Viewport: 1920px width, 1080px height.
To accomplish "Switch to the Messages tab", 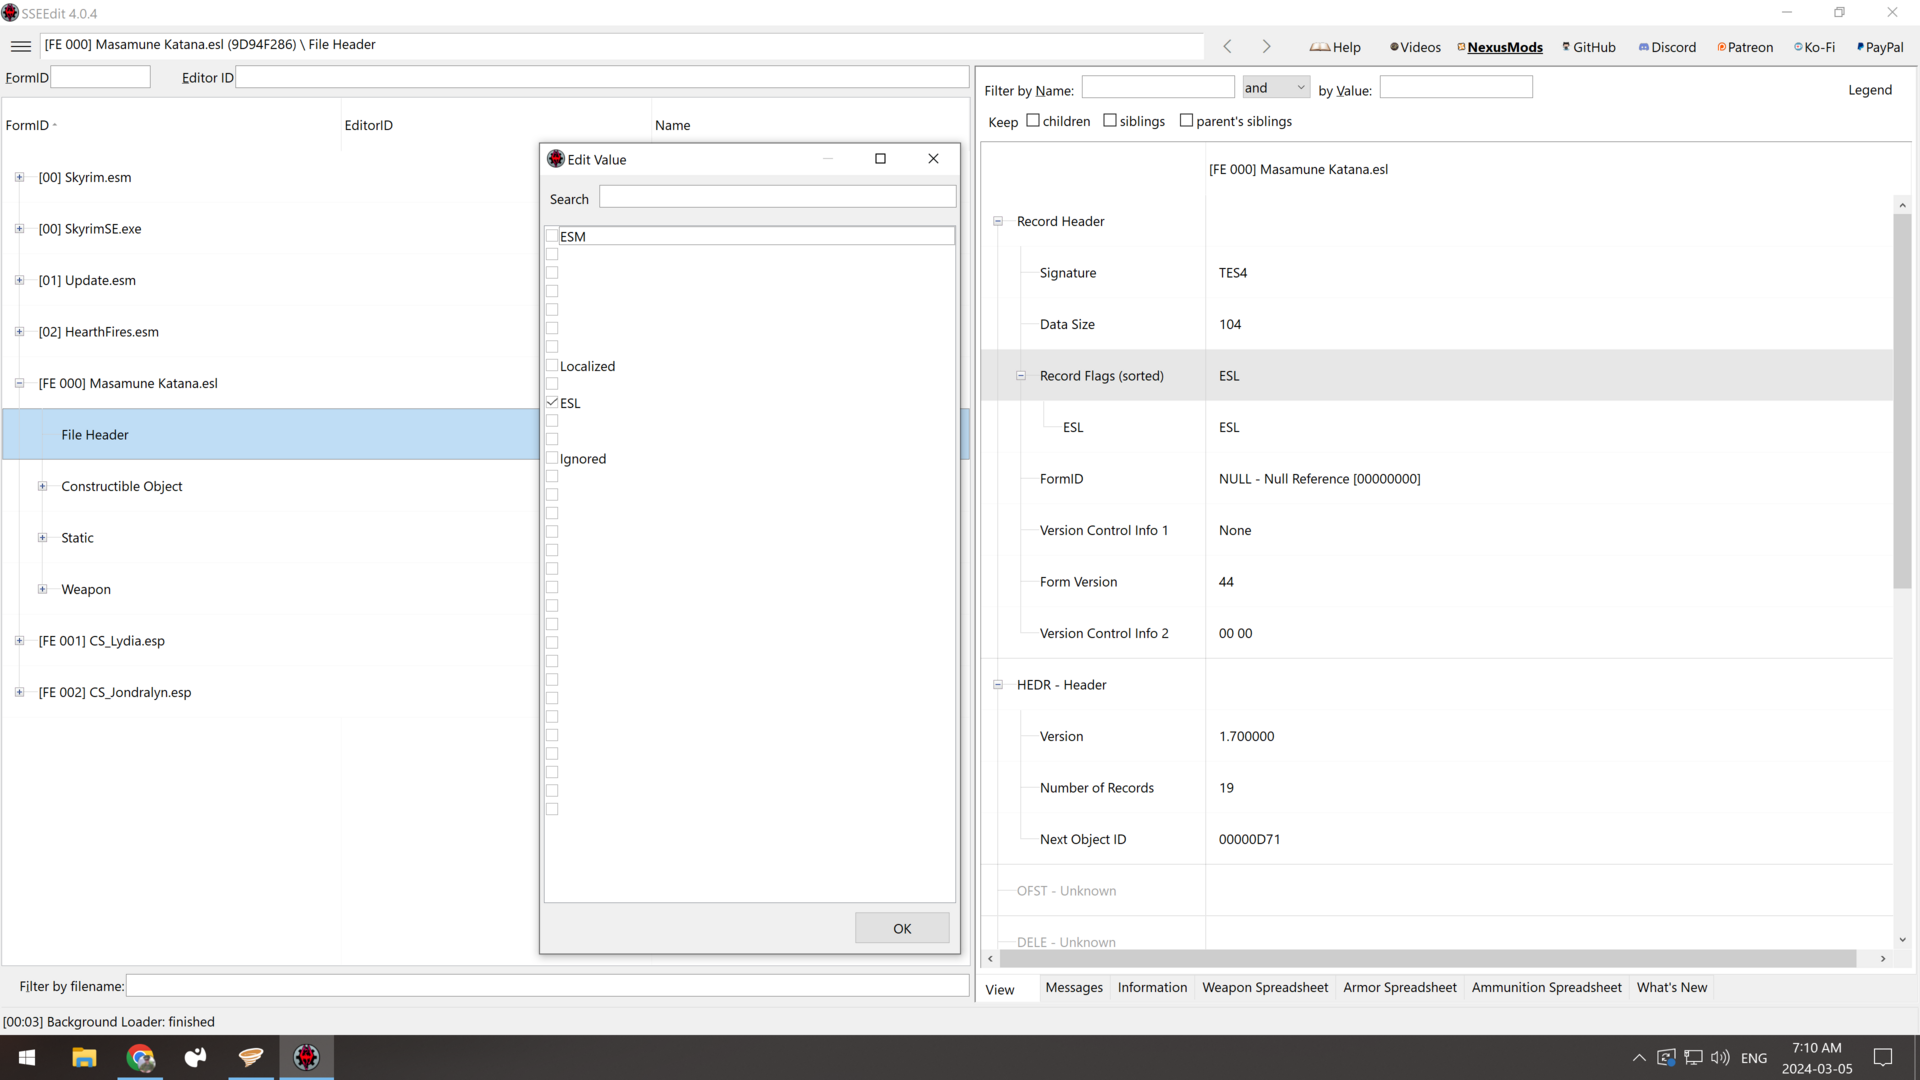I will click(1074, 987).
